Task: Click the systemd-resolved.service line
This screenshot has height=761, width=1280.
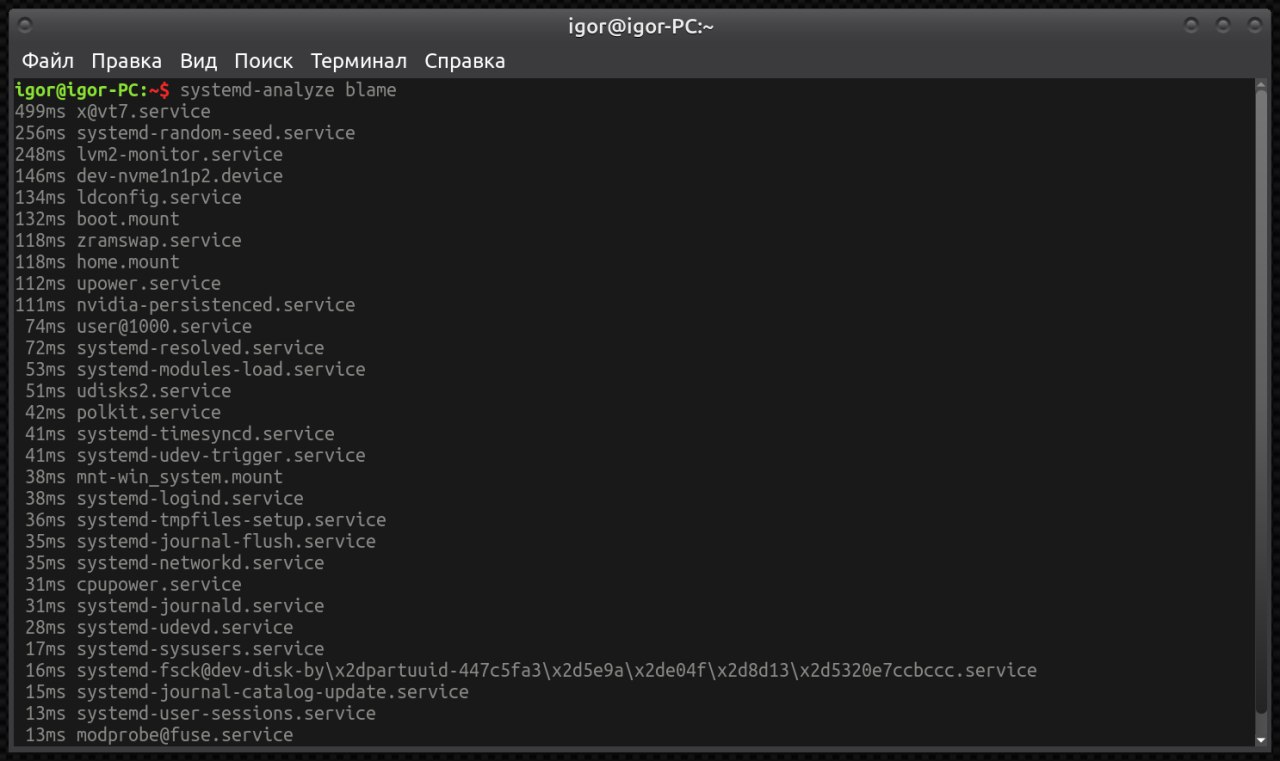Action: click(175, 348)
